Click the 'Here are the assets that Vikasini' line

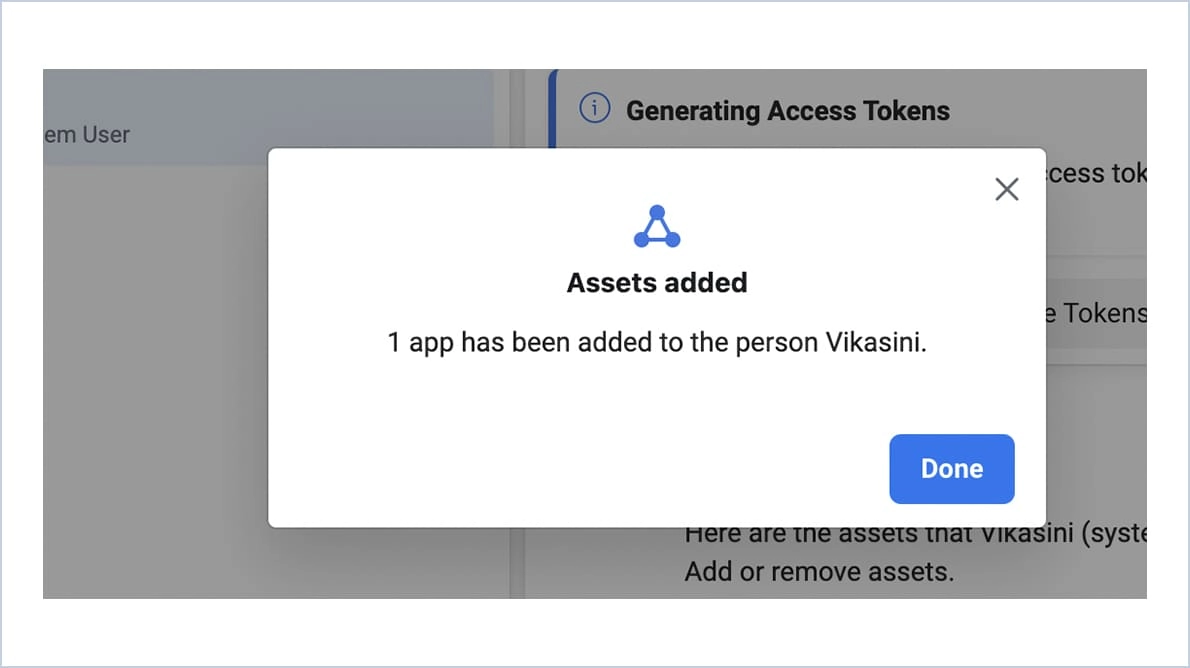click(915, 534)
